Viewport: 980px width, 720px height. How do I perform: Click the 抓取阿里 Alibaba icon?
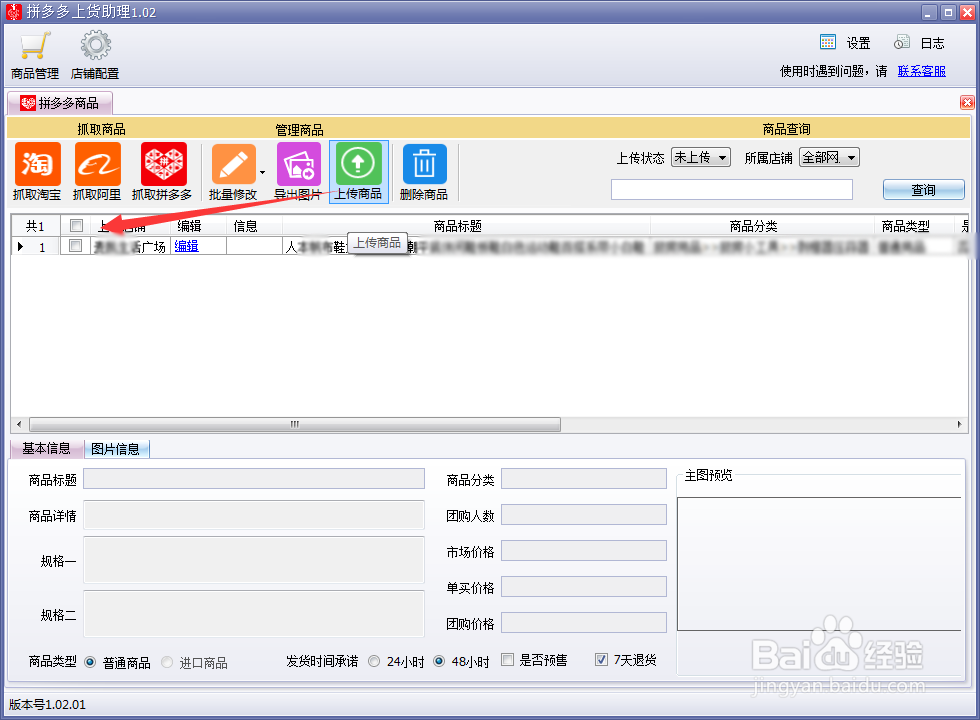98,164
